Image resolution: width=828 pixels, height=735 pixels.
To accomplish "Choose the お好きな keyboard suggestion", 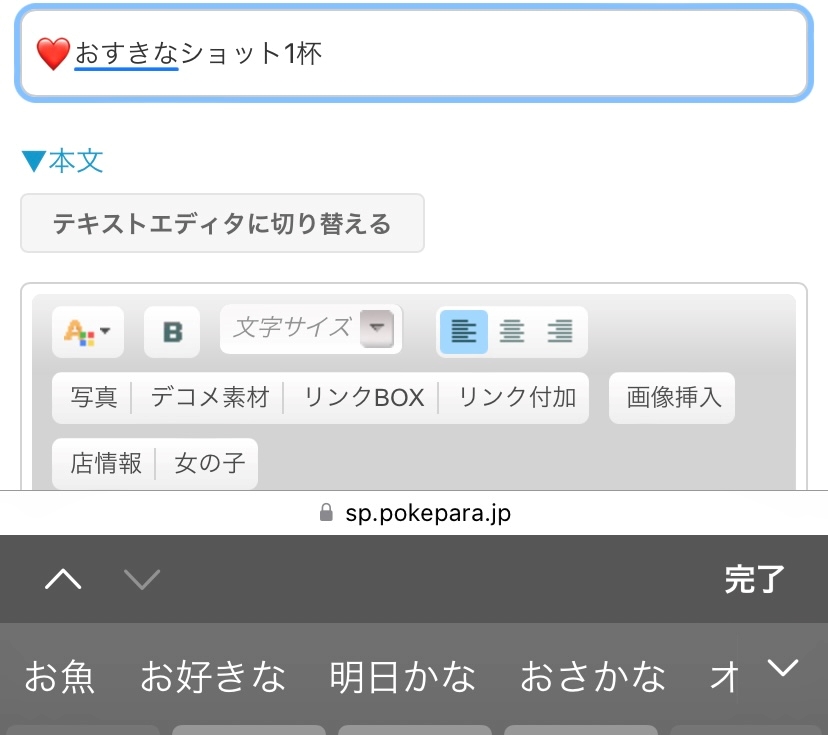I will (213, 677).
